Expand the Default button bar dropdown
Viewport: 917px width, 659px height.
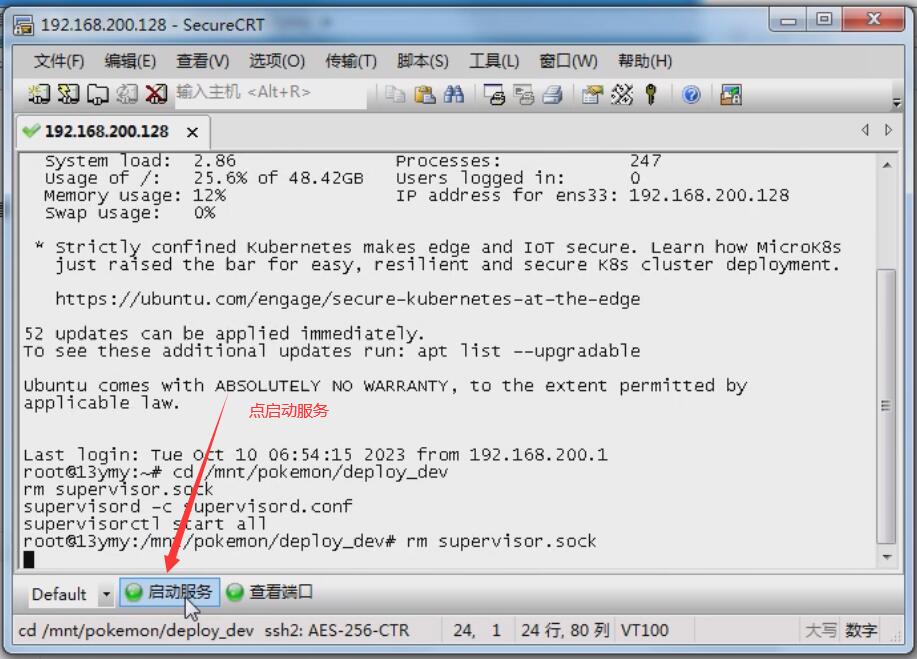coord(106,594)
